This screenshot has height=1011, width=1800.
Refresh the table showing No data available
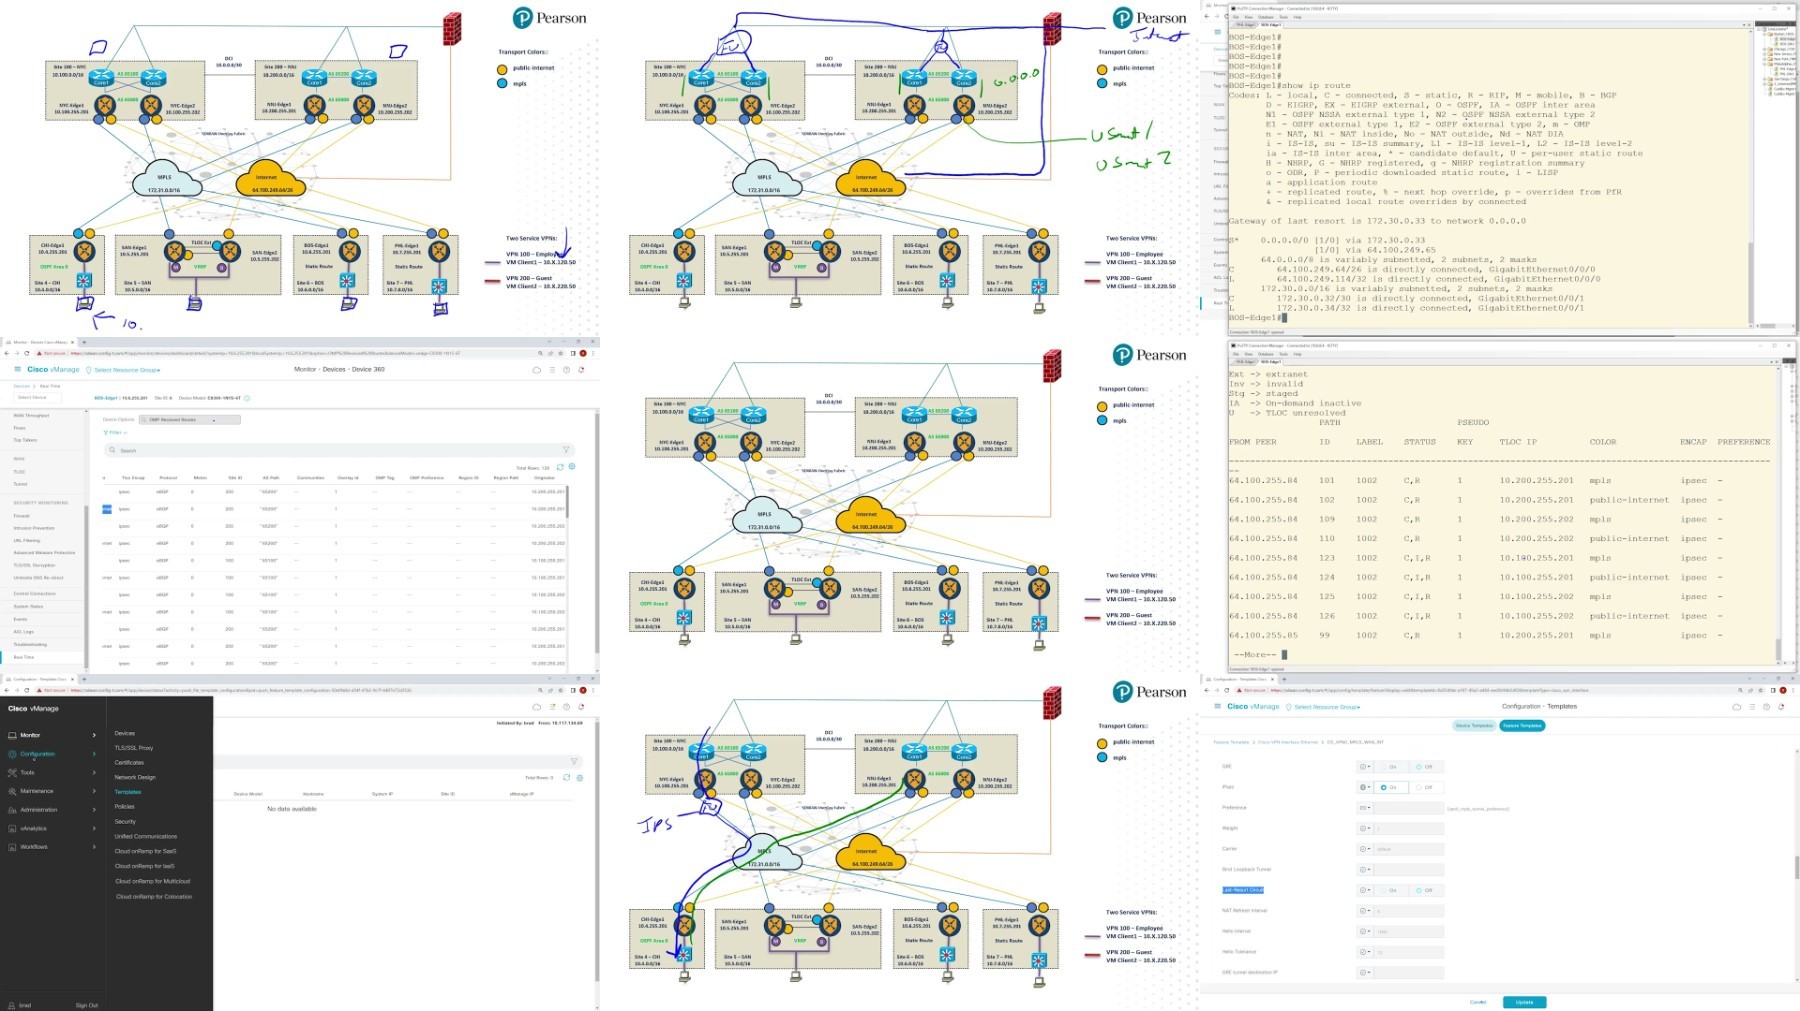(567, 777)
